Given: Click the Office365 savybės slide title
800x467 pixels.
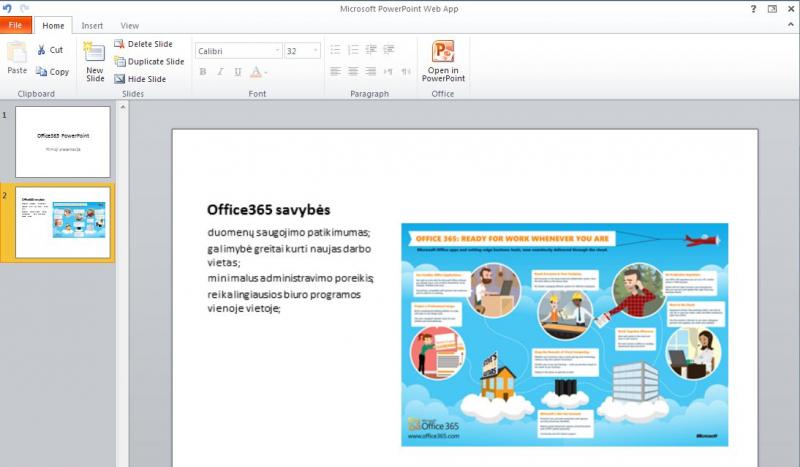Looking at the screenshot, I should pyautogui.click(x=268, y=210).
